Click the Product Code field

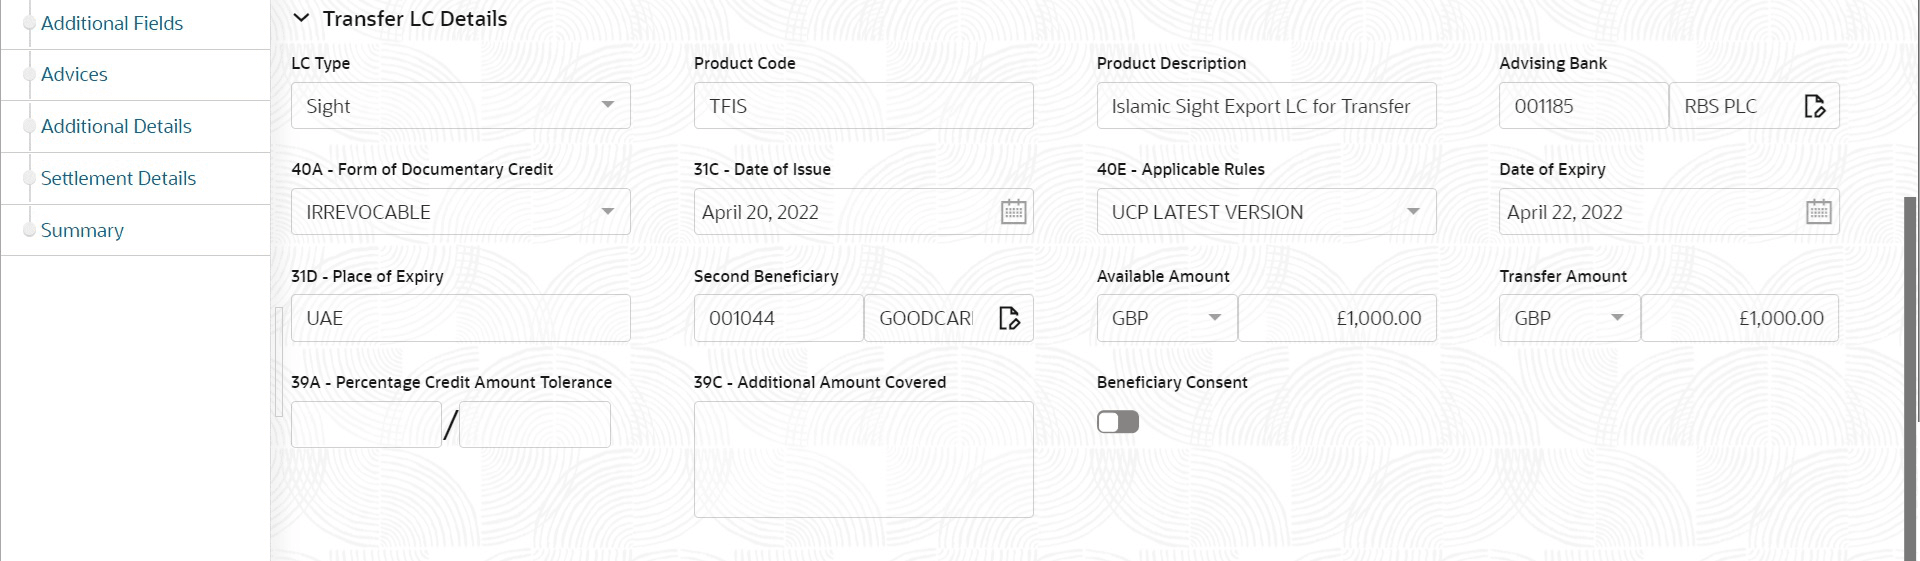[x=864, y=106]
